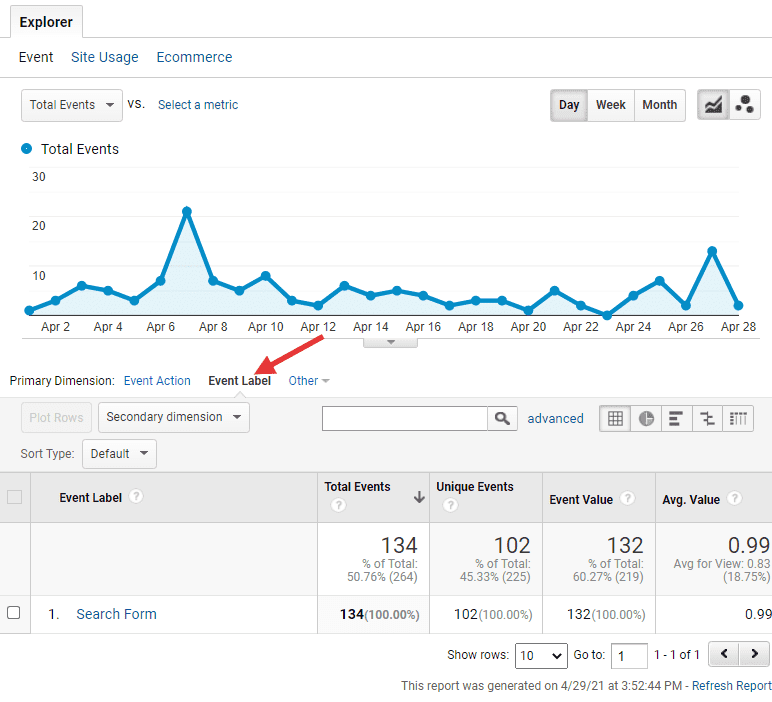Go to previous page of results
The image size is (772, 702).
pos(723,654)
